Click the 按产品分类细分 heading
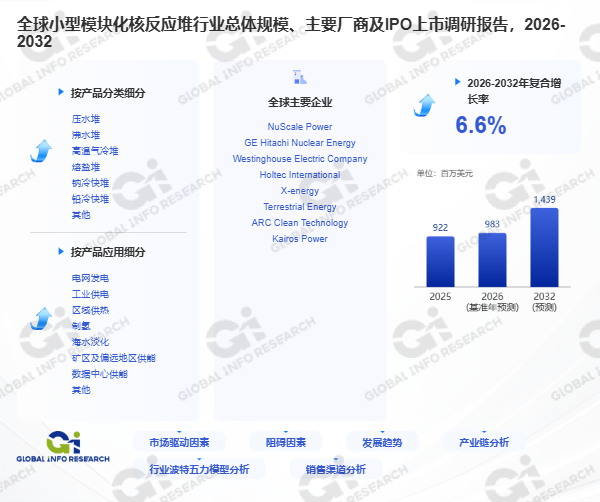 pyautogui.click(x=108, y=93)
